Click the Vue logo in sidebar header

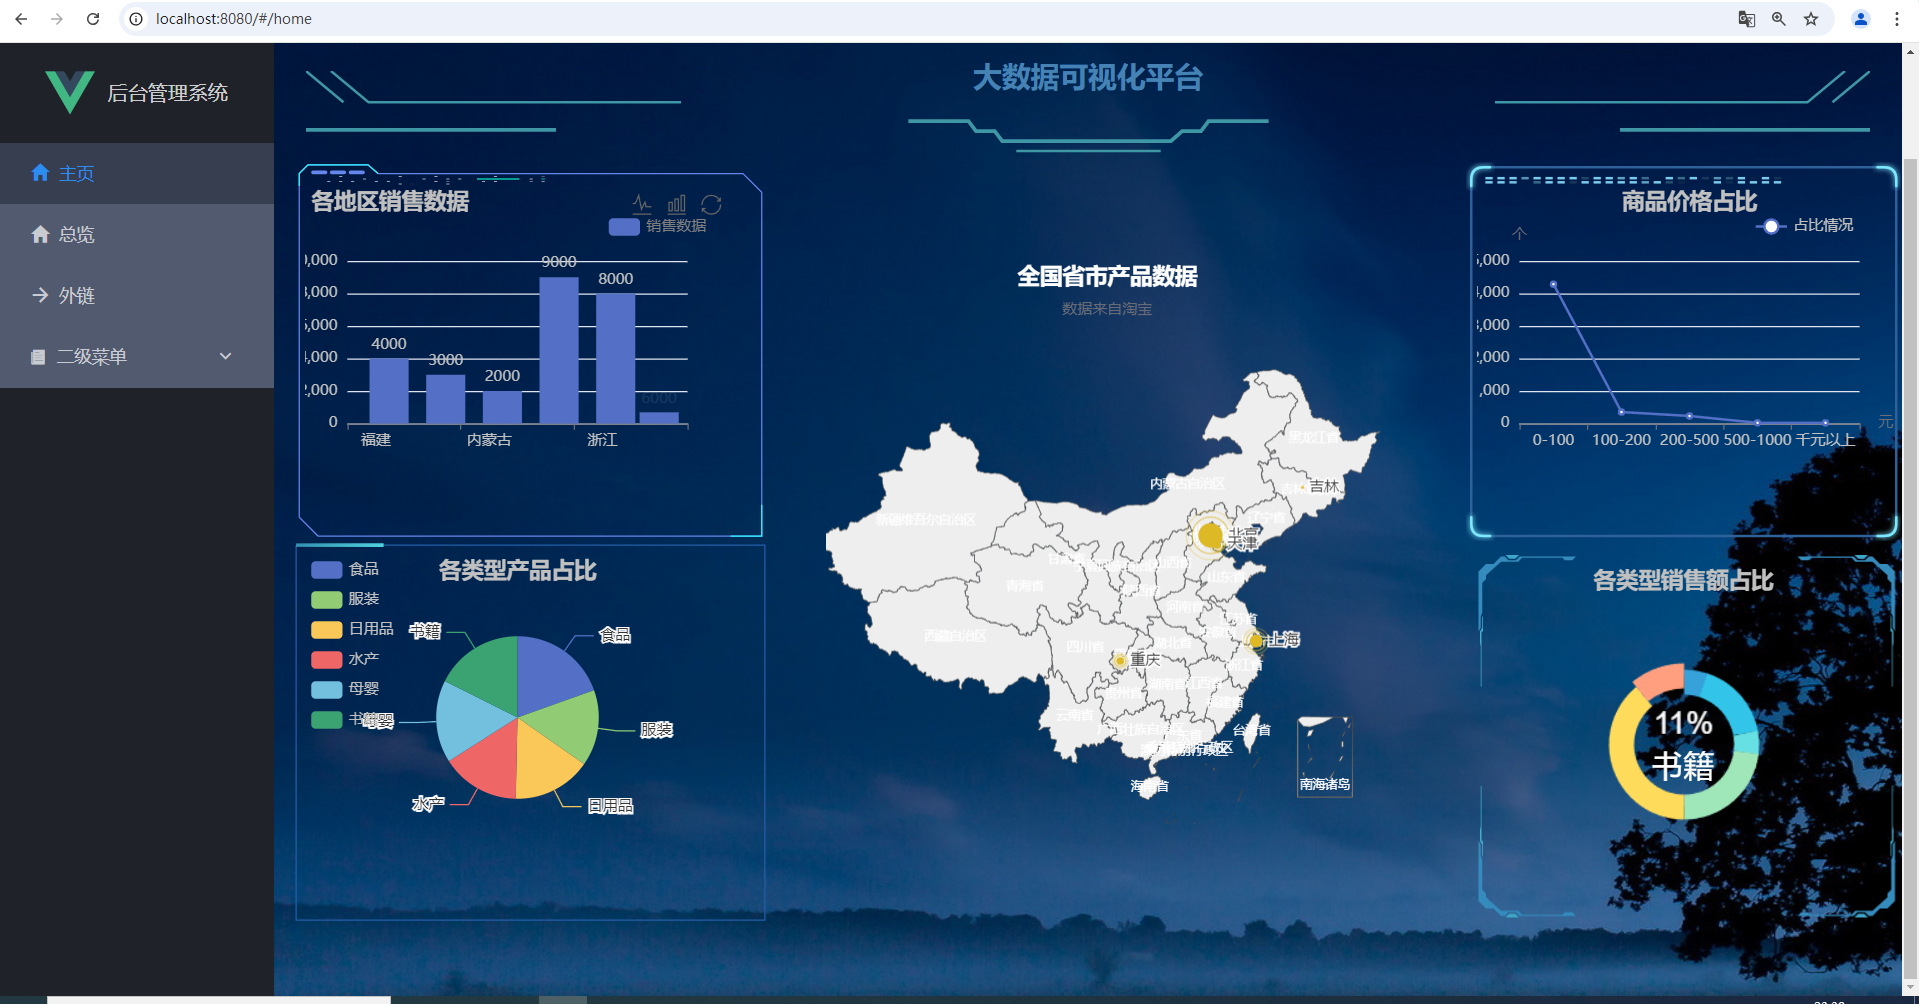pyautogui.click(x=70, y=92)
